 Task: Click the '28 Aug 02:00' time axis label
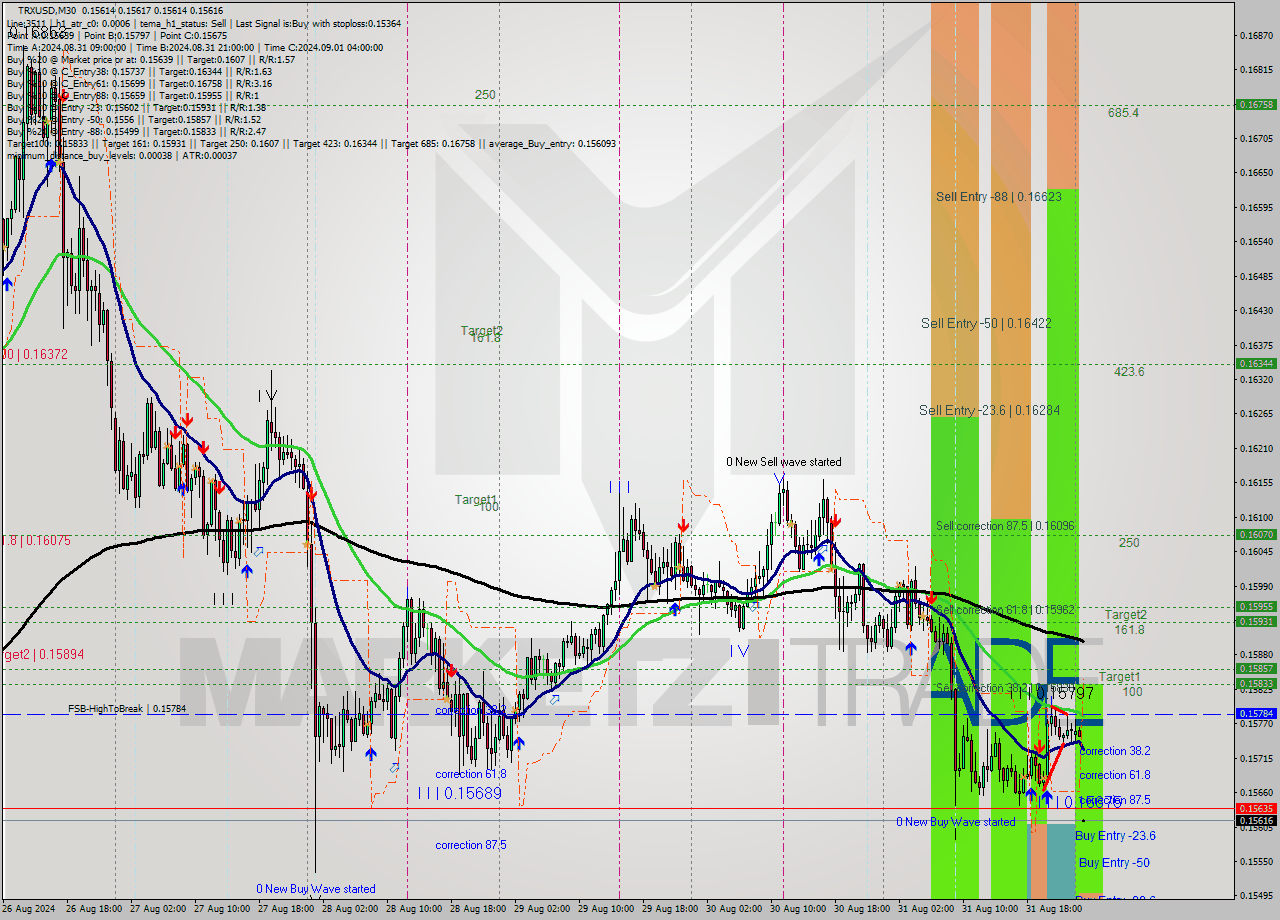351,909
